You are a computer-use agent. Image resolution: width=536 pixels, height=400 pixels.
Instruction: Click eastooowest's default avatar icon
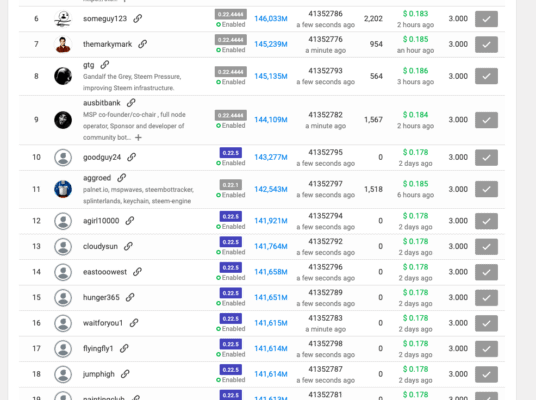click(63, 272)
